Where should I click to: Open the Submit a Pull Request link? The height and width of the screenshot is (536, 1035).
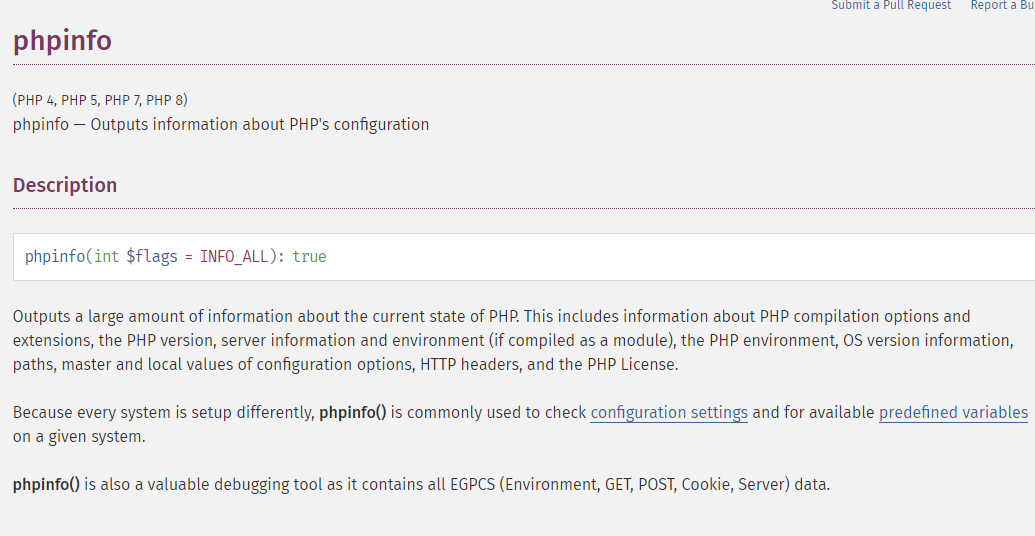coord(891,6)
